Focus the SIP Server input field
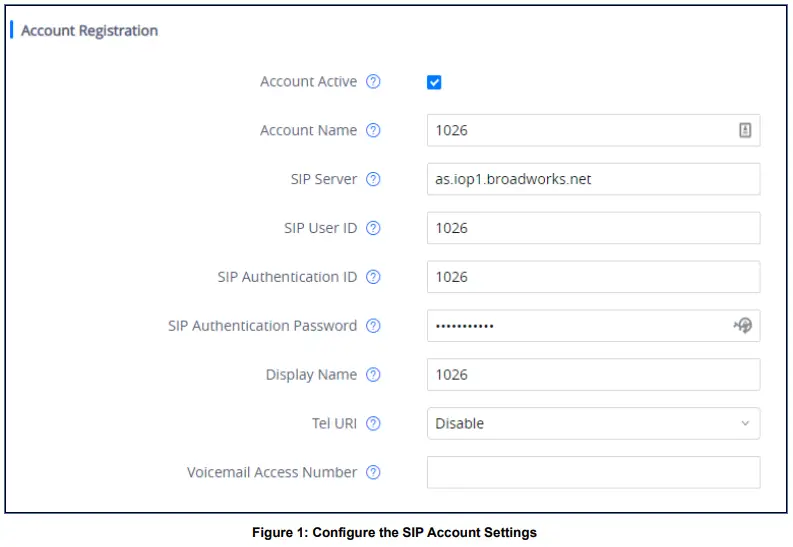 tap(592, 179)
